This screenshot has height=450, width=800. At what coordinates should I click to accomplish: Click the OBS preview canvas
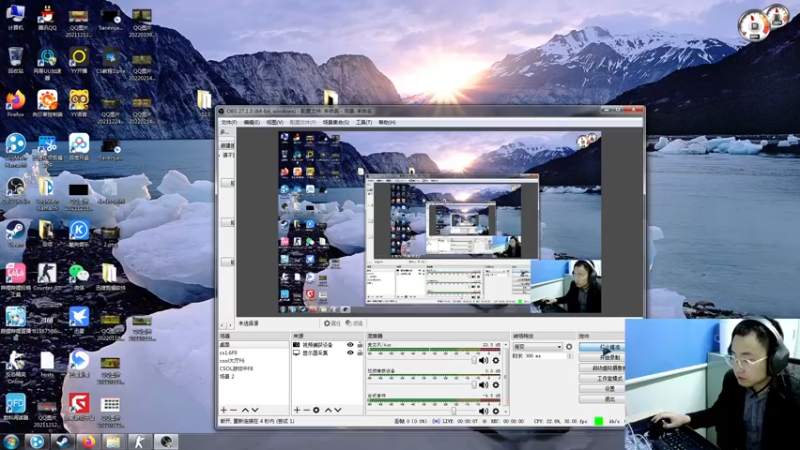(x=439, y=222)
